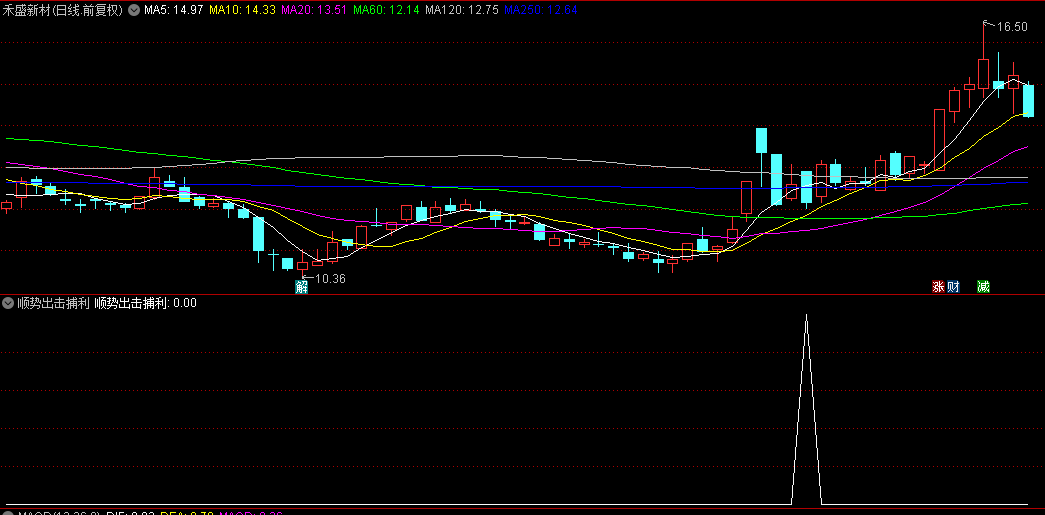The image size is (1045, 515).
Task: Click the peak of the indicator spike
Action: (x=806, y=316)
